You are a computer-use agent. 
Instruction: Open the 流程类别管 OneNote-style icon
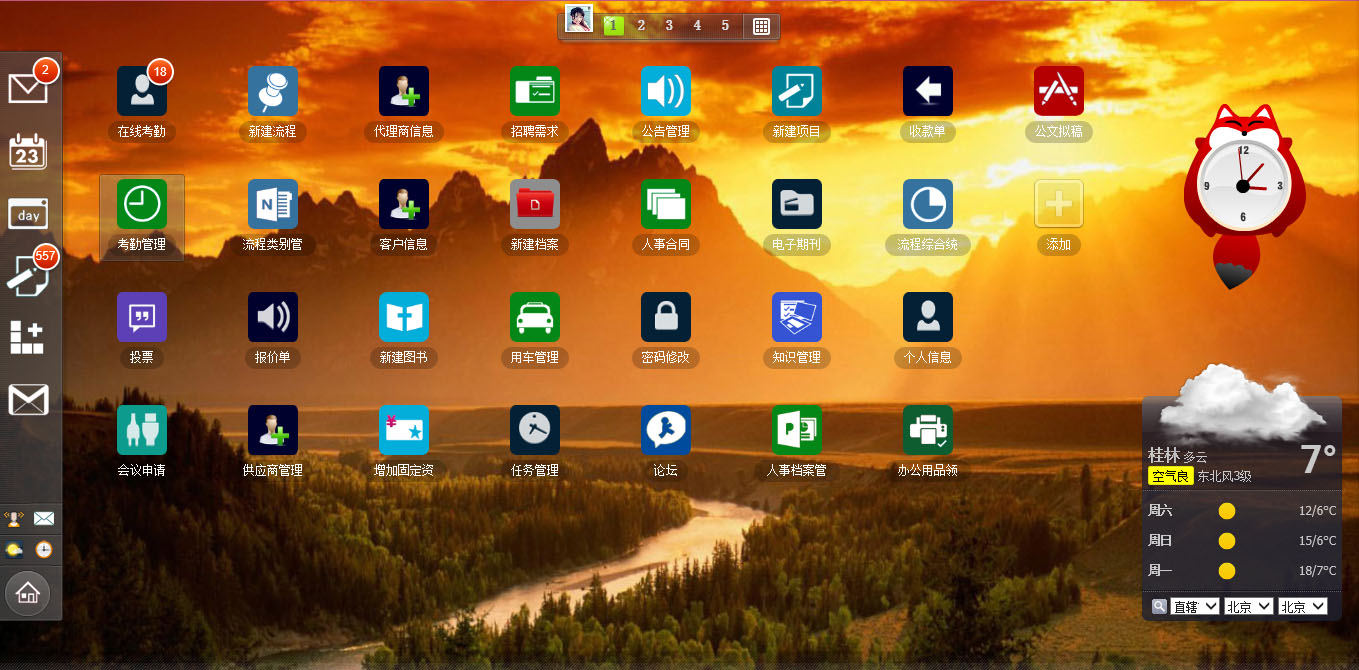coord(273,204)
